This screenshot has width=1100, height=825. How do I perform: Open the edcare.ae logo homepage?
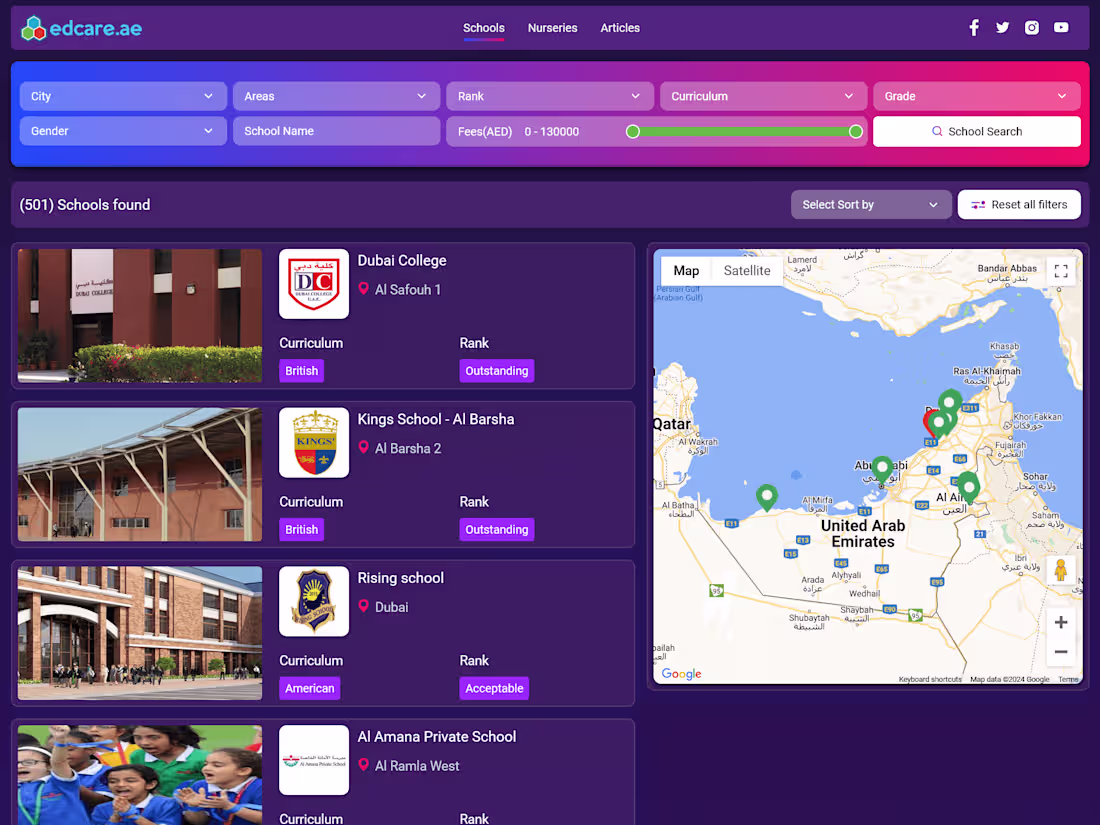coord(81,28)
